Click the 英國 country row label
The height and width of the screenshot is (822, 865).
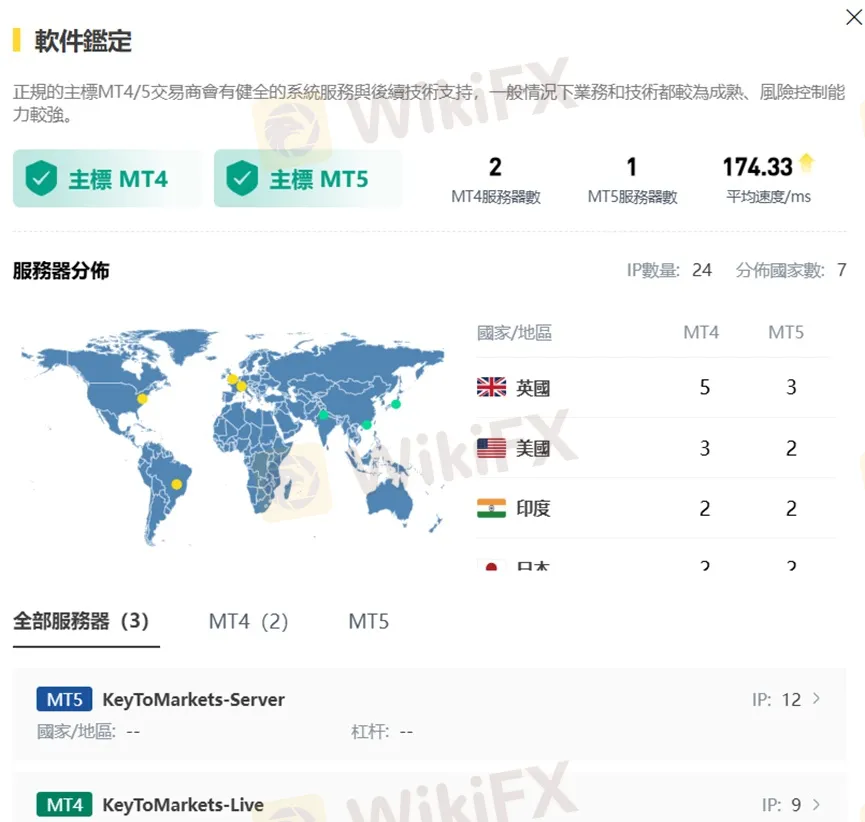pyautogui.click(x=533, y=388)
